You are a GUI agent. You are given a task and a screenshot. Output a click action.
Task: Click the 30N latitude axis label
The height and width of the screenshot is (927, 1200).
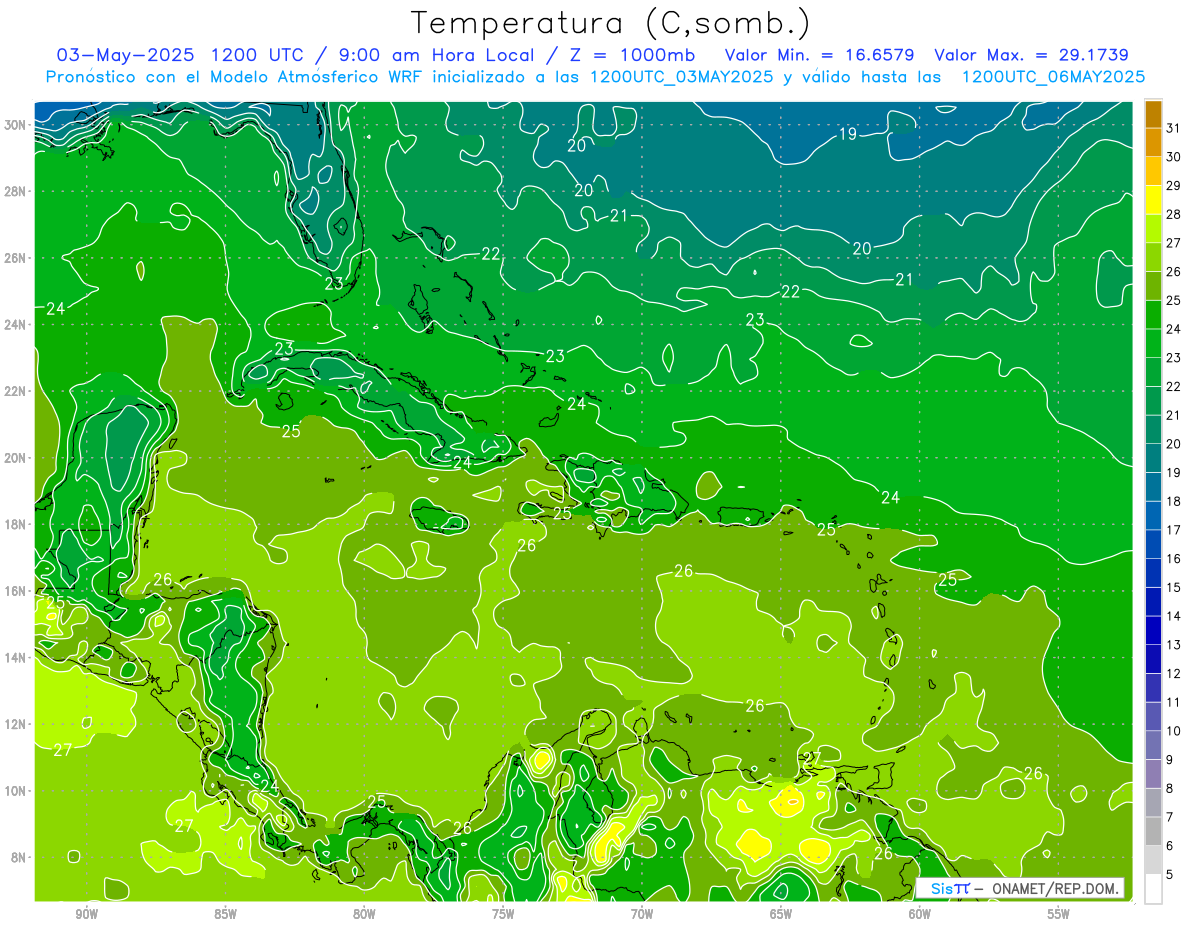15,125
